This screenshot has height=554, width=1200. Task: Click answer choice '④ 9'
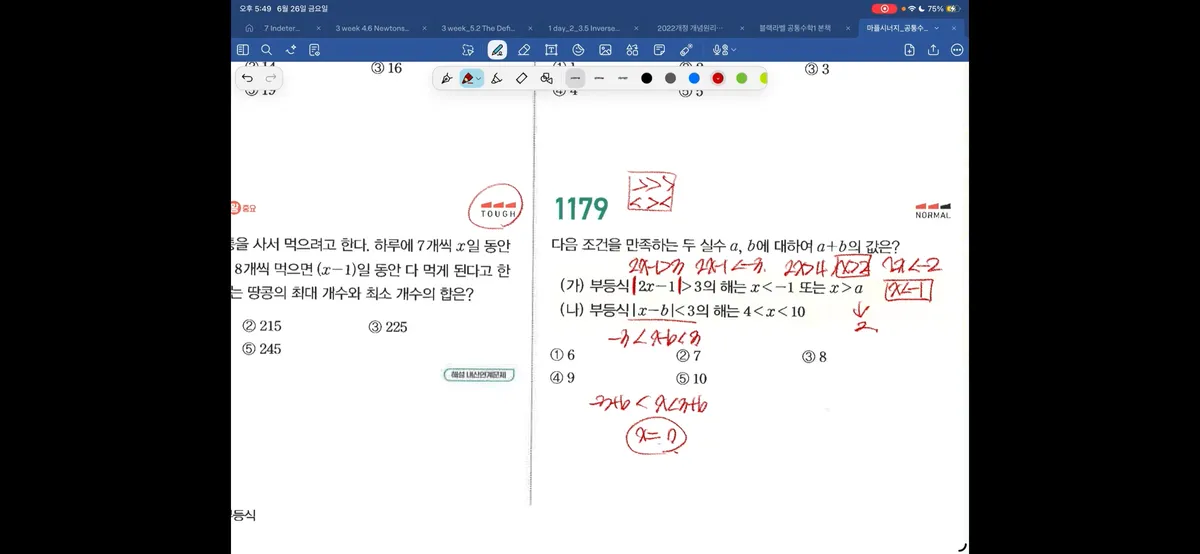pos(563,378)
